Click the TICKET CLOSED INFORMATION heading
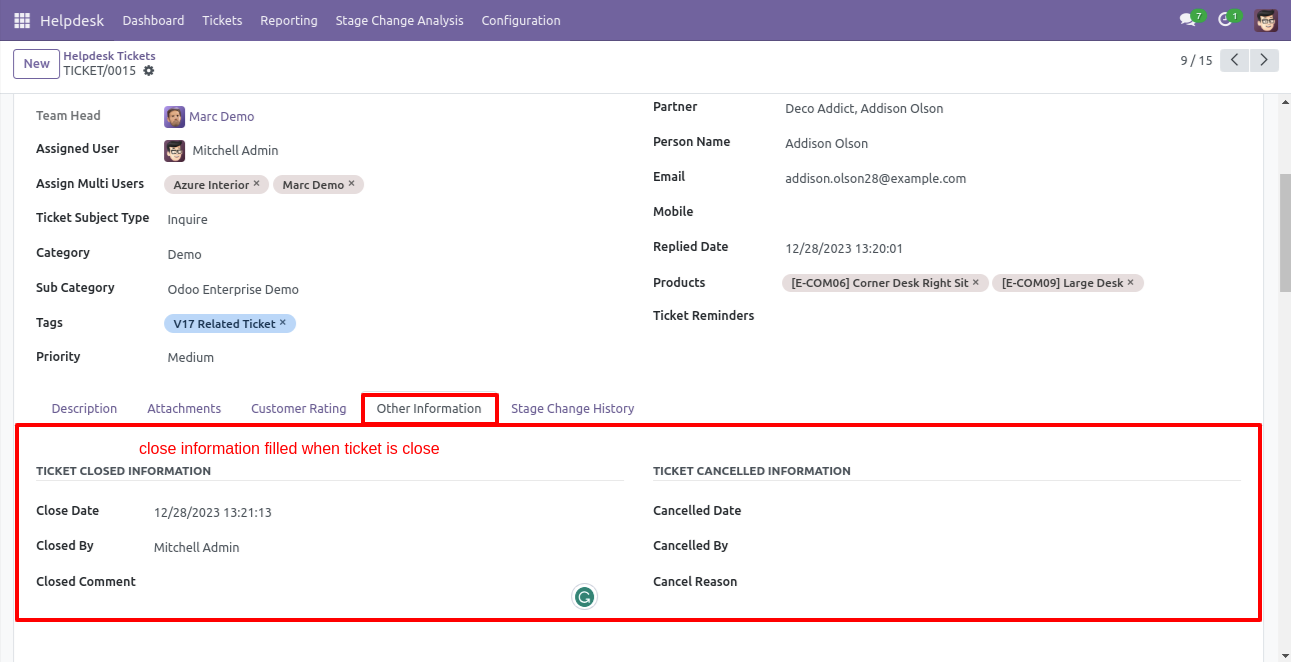The width and height of the screenshot is (1291, 662). coord(123,471)
